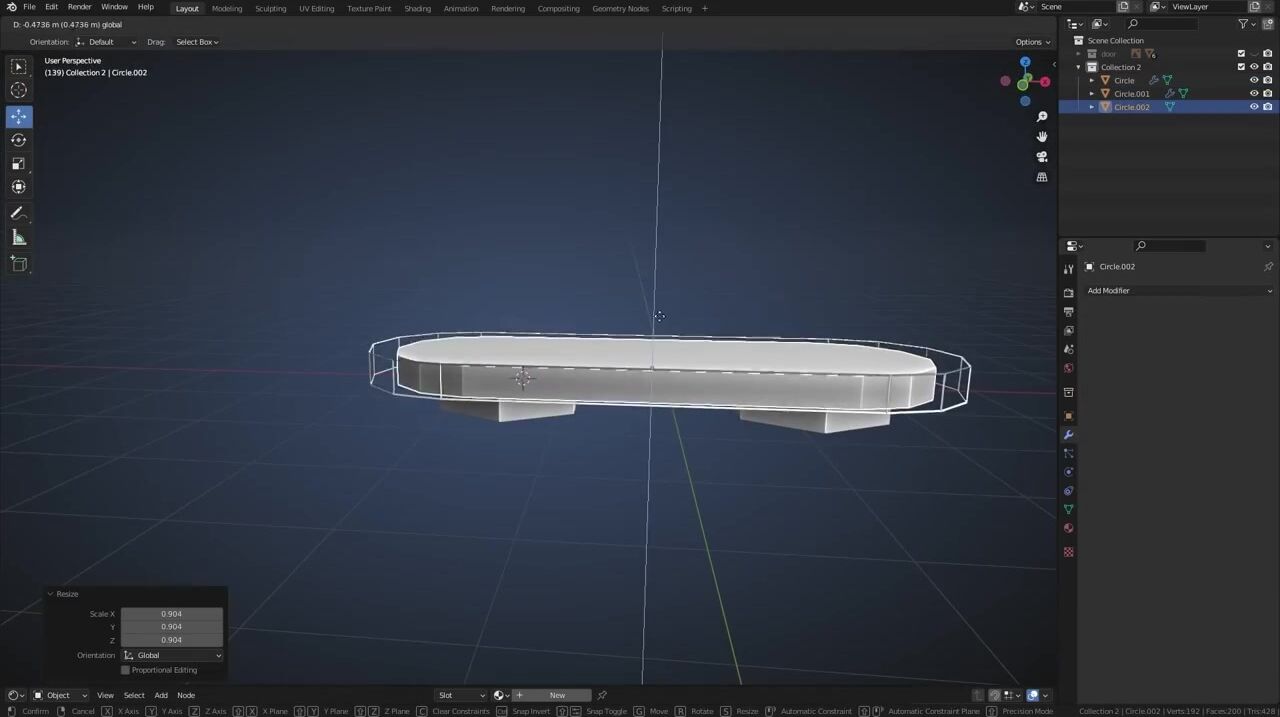The height and width of the screenshot is (717, 1280).
Task: Toggle visibility of Collection 2
Action: pos(1254,67)
